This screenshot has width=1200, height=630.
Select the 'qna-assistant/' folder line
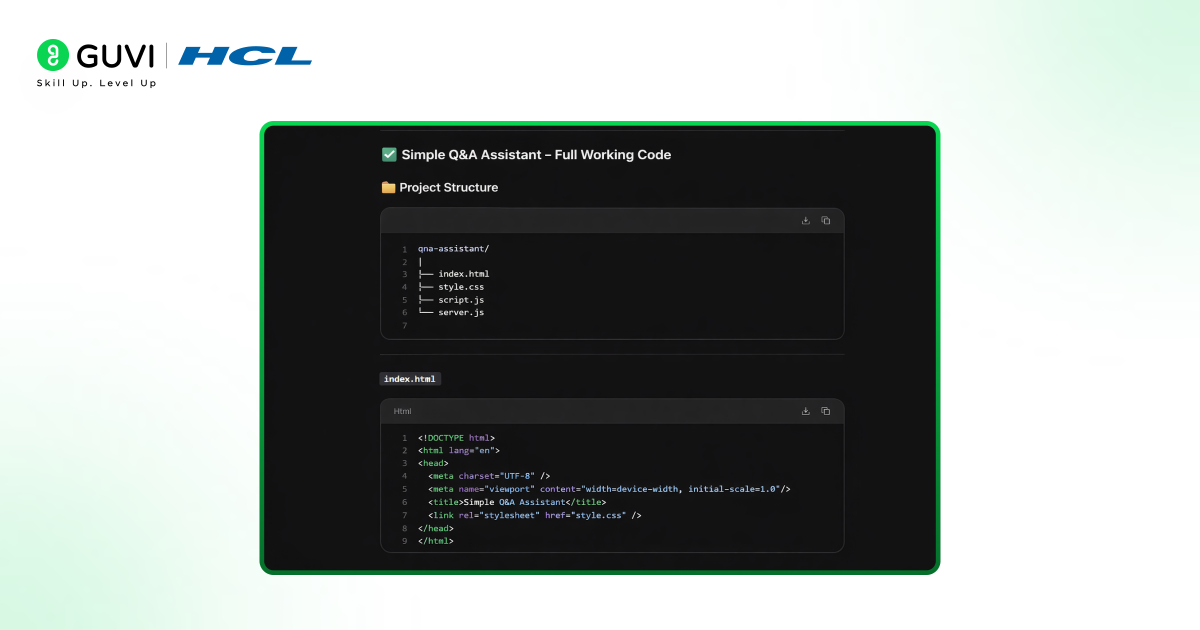point(453,249)
